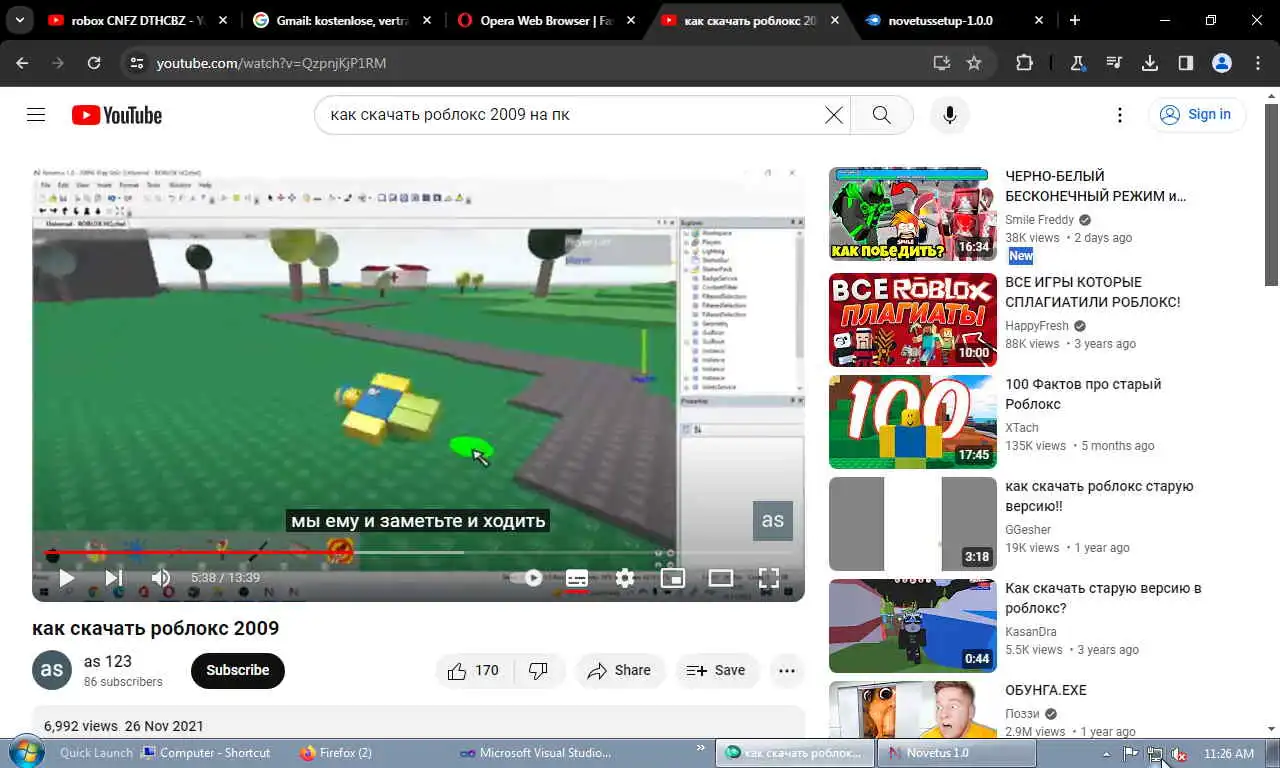Subscribe to the as 123 channel
This screenshot has width=1280, height=768.
pyautogui.click(x=238, y=671)
